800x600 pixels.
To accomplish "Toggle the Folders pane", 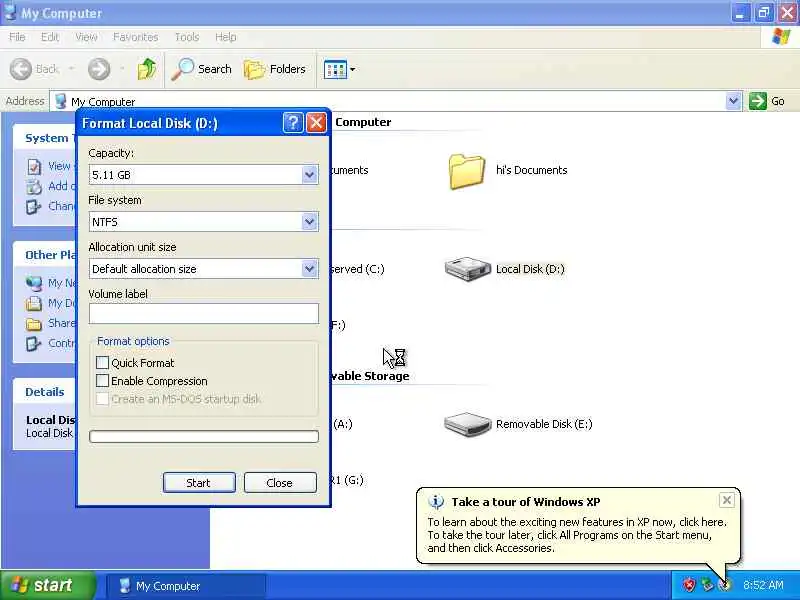I will click(x=275, y=69).
